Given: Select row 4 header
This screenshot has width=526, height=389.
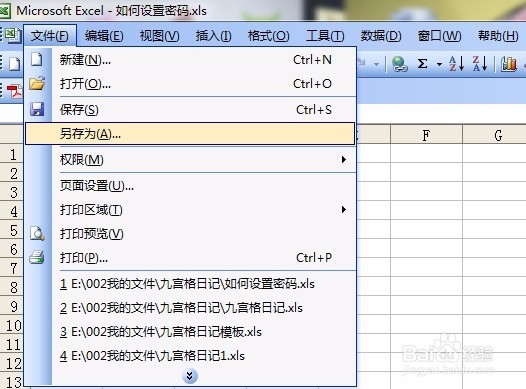Looking at the screenshot, I should [x=12, y=211].
